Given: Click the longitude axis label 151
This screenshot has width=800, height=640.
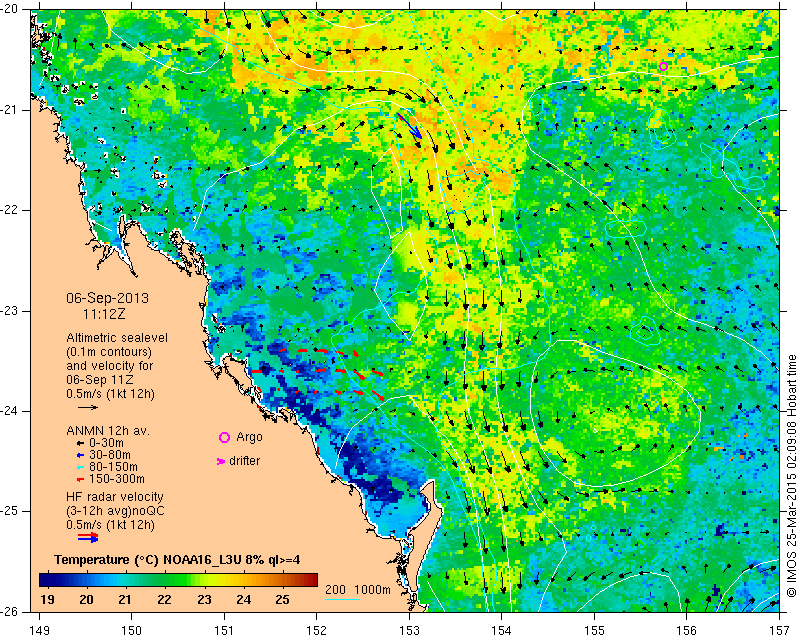Looking at the screenshot, I should 224,630.
